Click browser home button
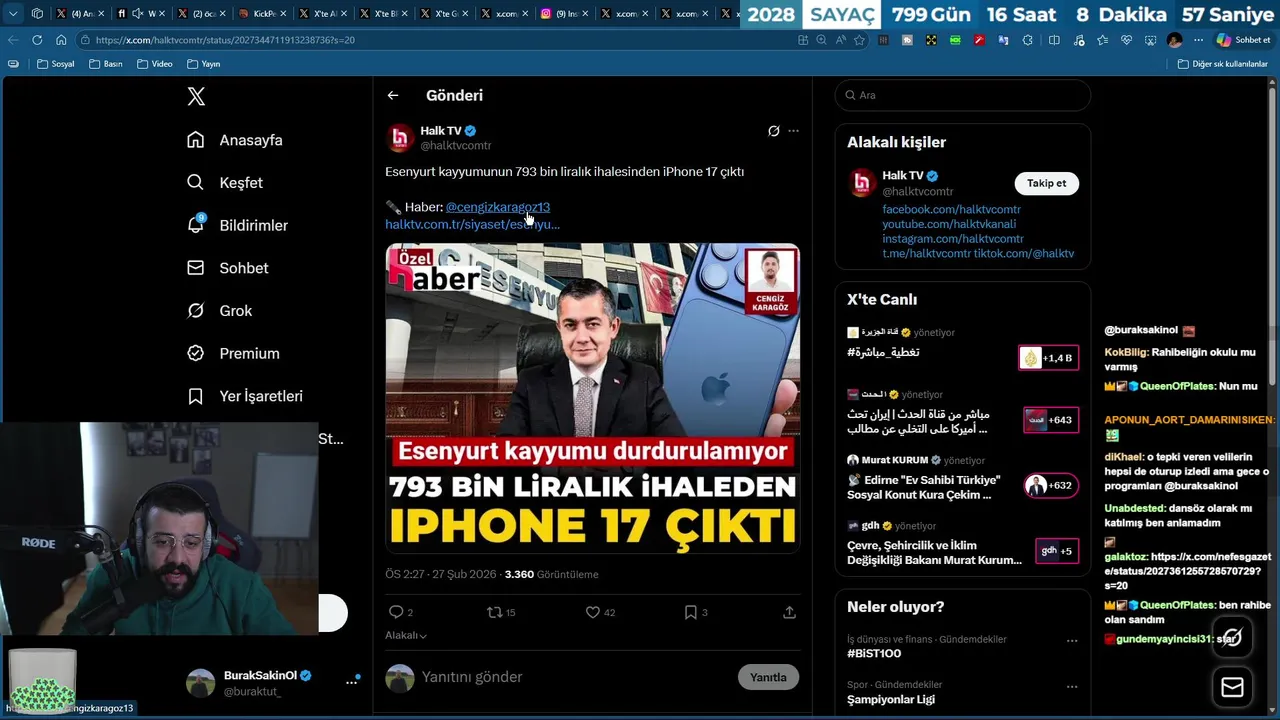This screenshot has width=1280, height=720. click(61, 40)
